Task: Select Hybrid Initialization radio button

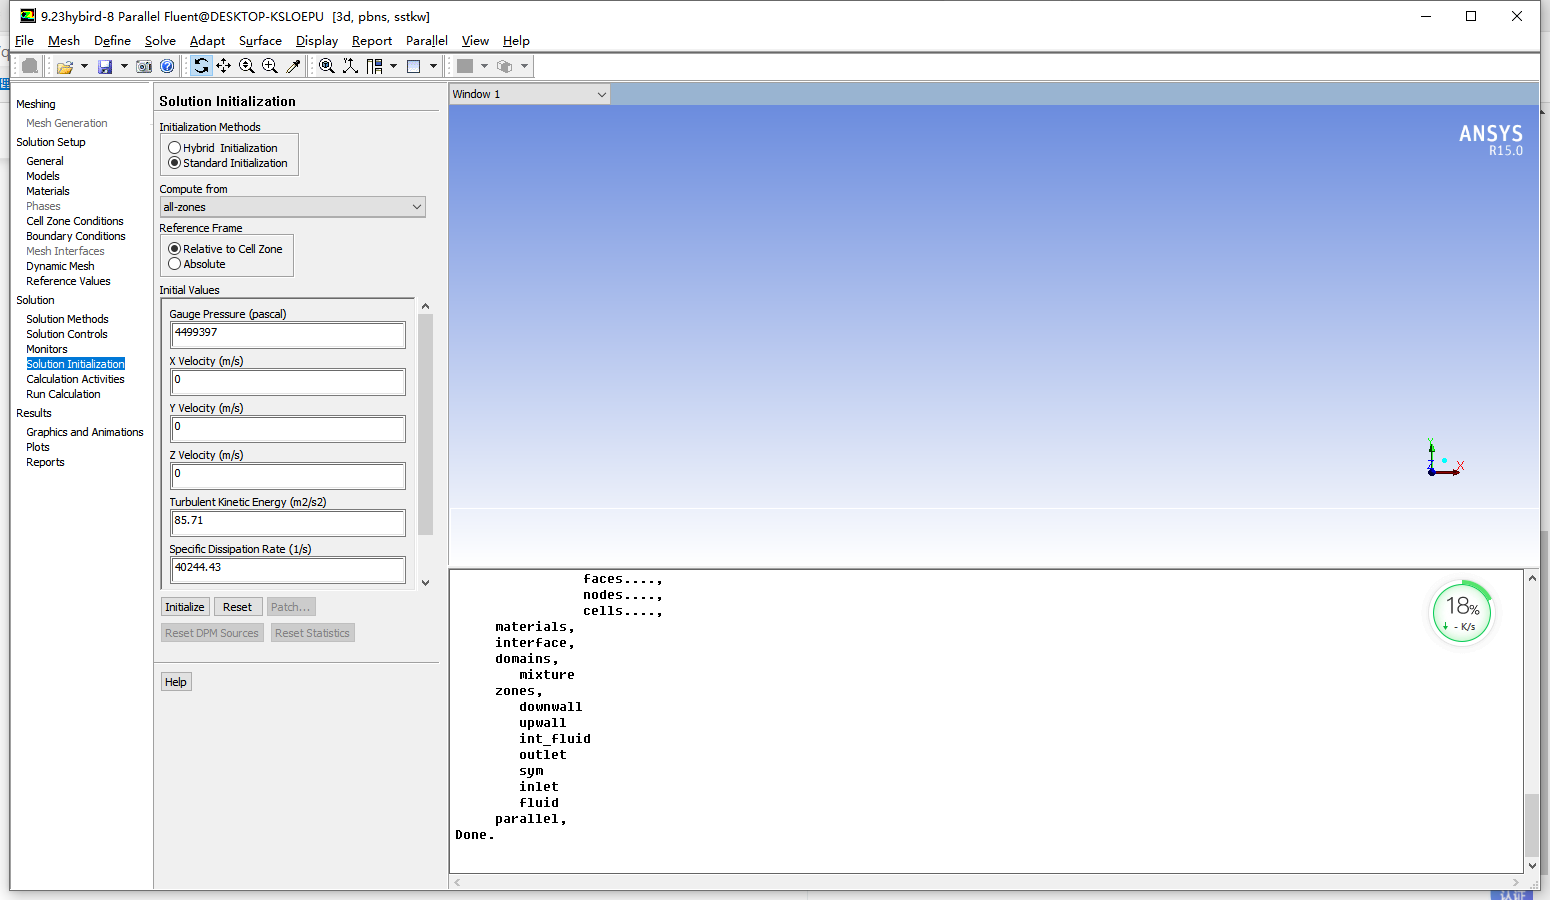Action: point(175,148)
